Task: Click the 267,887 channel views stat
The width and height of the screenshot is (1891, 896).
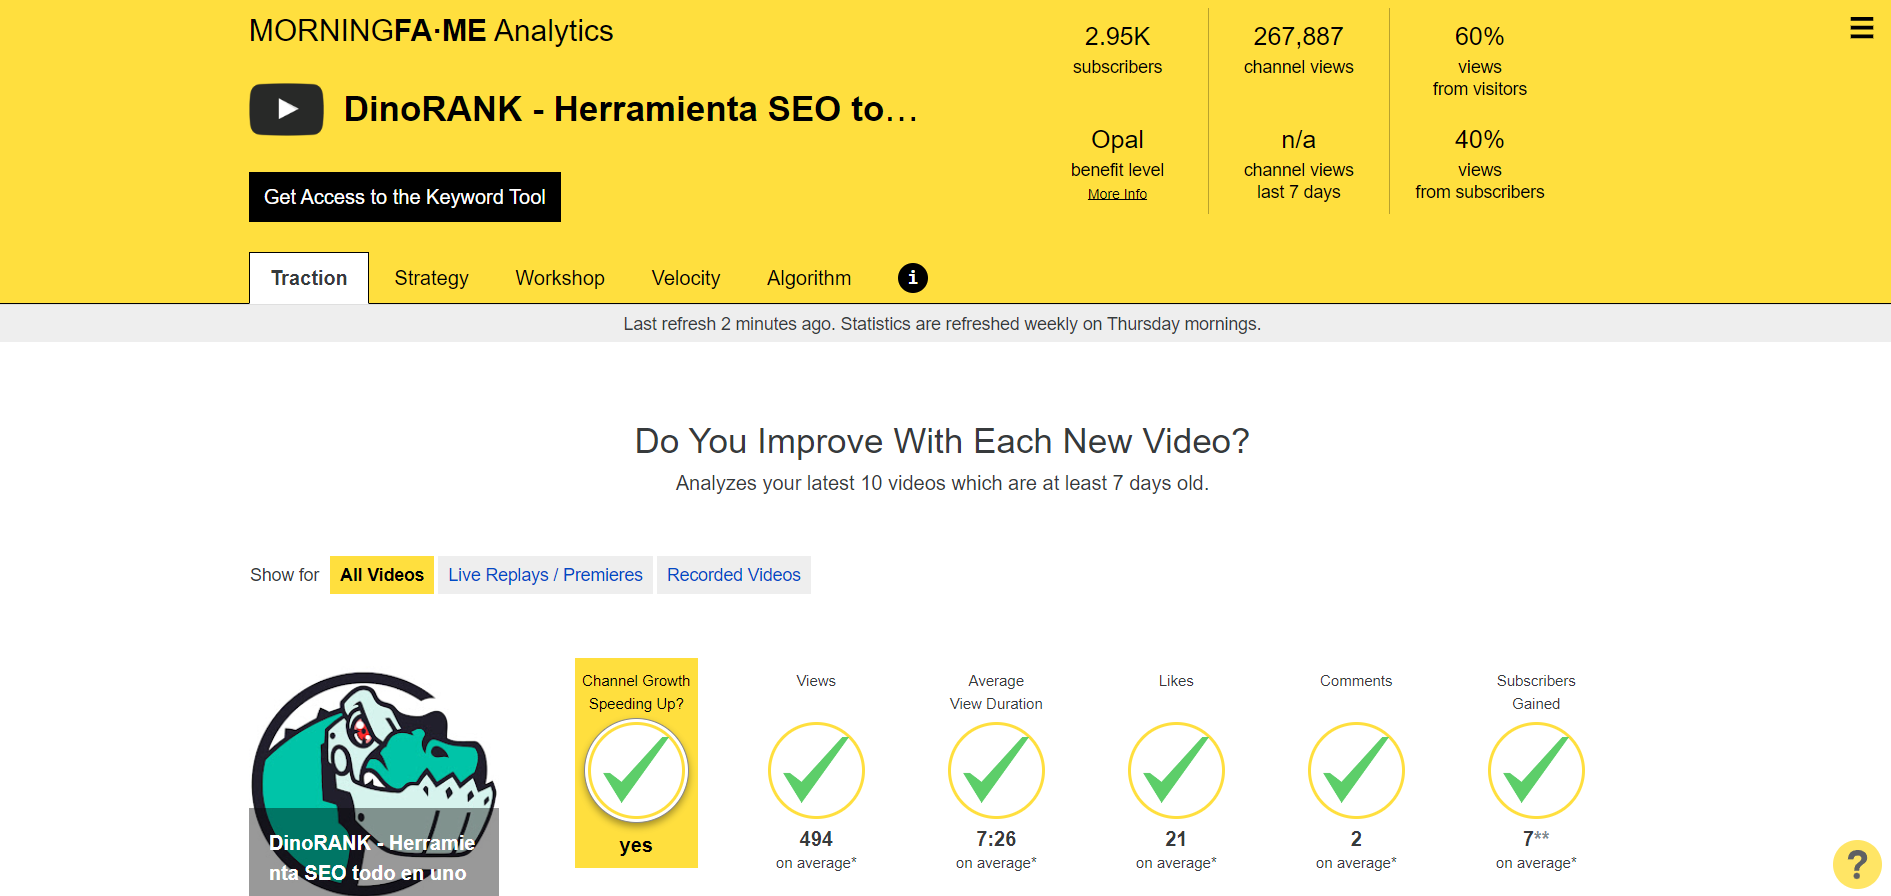Action: [1298, 50]
